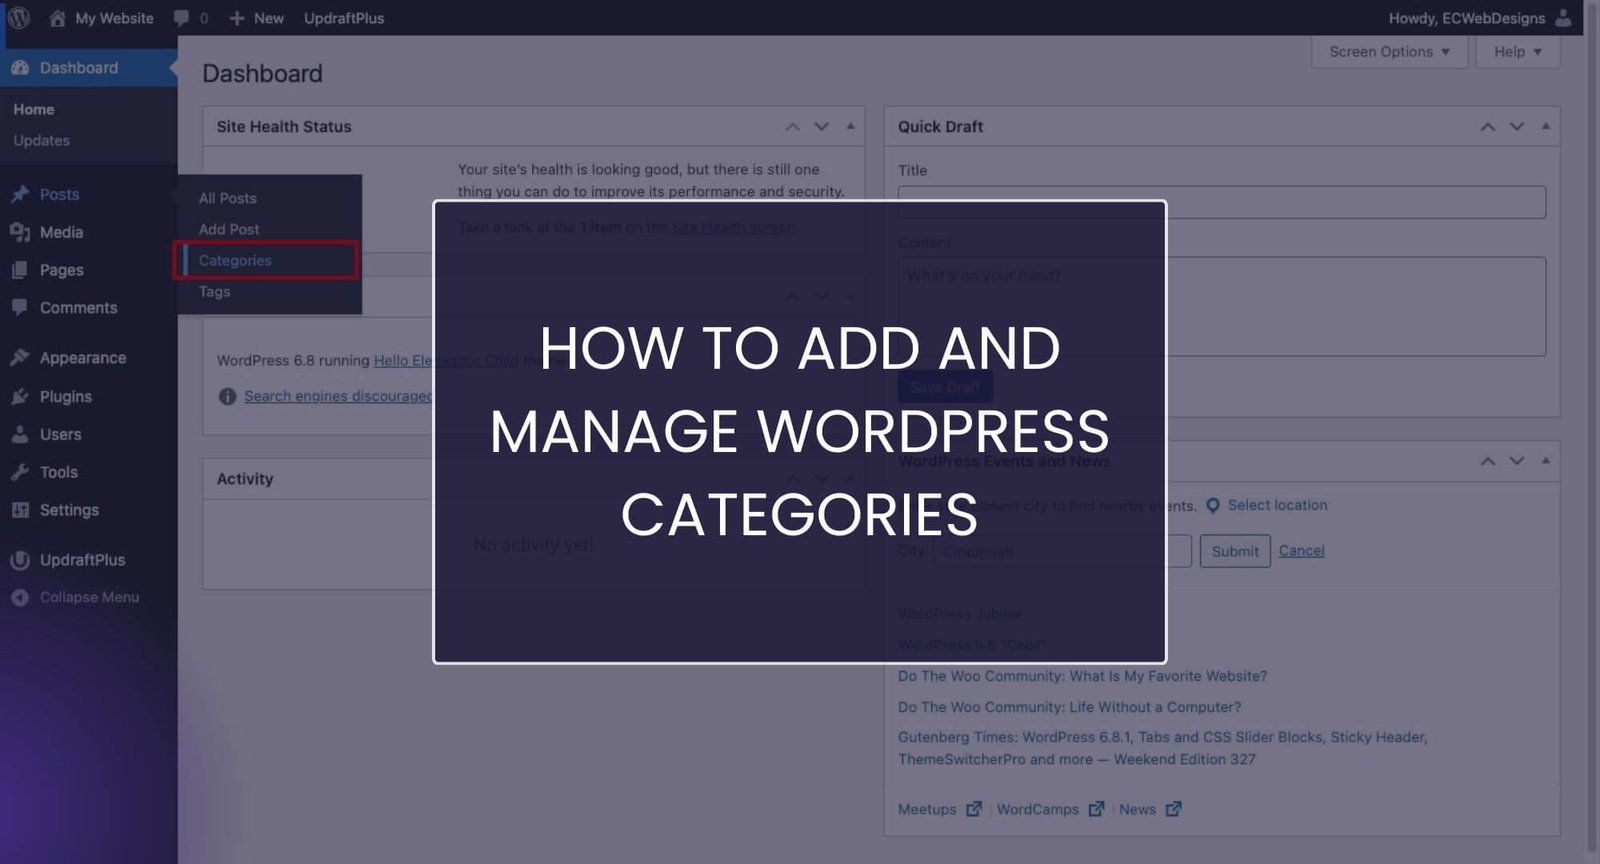Open the Gutenberg Times Weekend Edition 327 link
Screen dimensions: 1600x864
[x=1162, y=748]
